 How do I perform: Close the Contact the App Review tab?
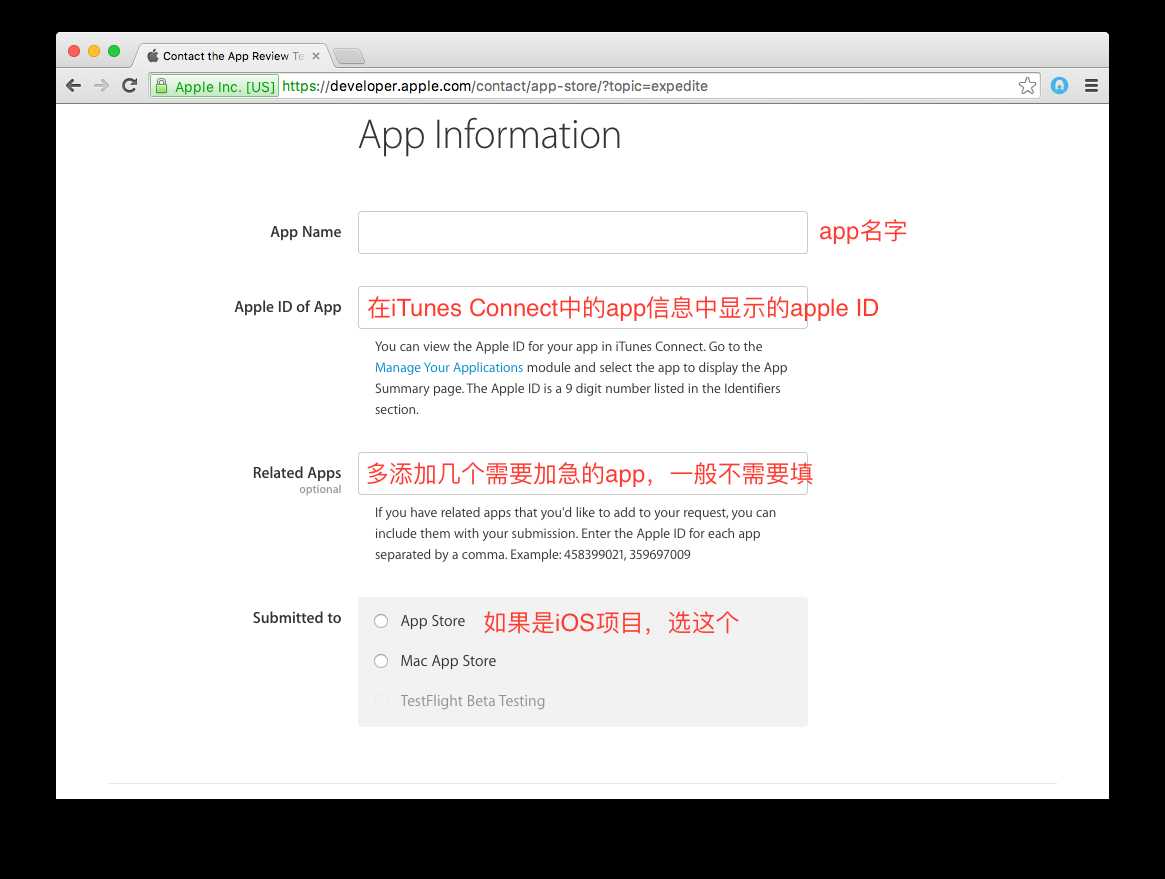pos(316,56)
